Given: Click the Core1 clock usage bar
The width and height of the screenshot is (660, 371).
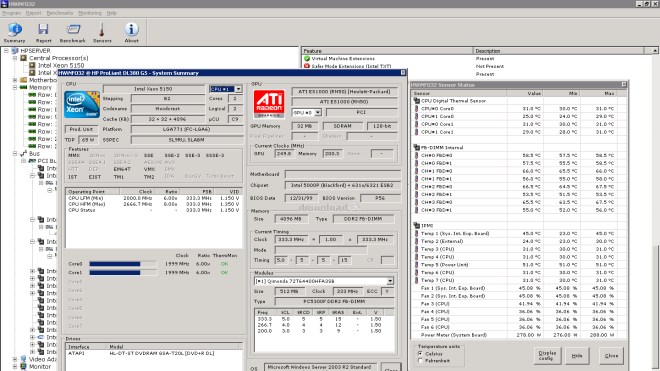Looking at the screenshot, I should click(x=122, y=273).
